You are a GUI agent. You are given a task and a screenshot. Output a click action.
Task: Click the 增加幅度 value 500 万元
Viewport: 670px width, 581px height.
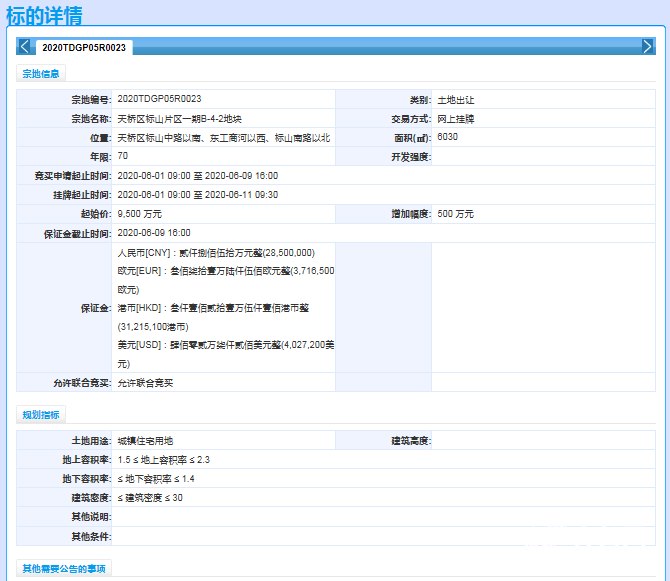[x=455, y=214]
